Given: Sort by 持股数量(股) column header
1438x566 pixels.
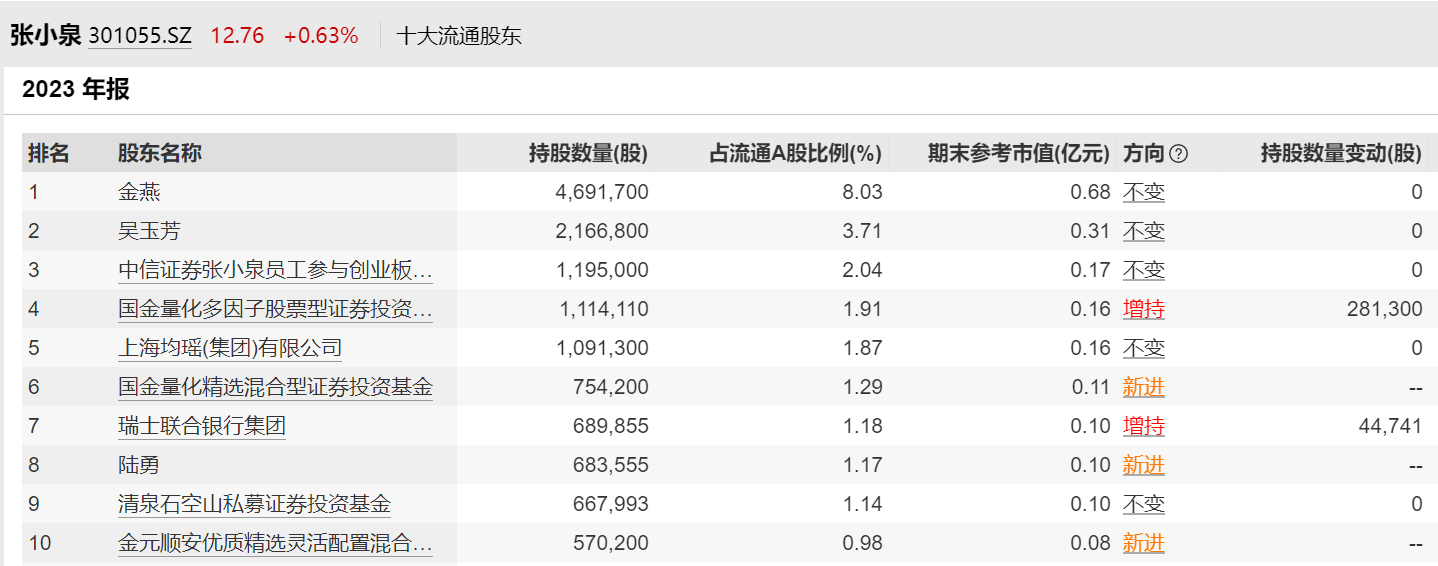Looking at the screenshot, I should pyautogui.click(x=588, y=154).
